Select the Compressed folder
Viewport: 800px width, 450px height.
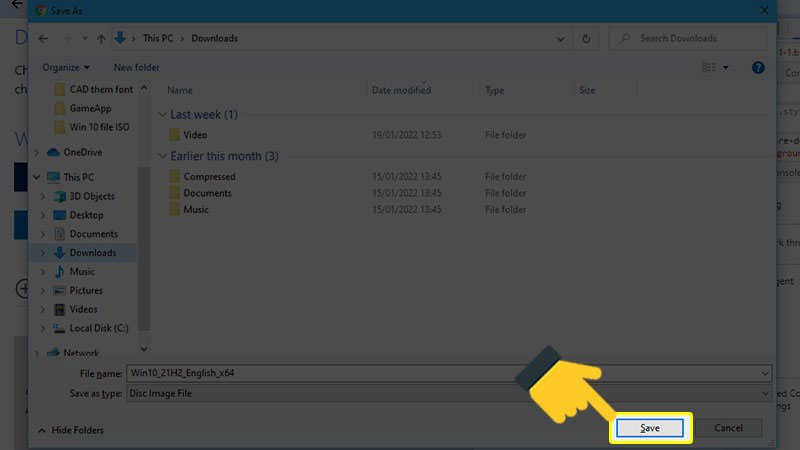208,177
